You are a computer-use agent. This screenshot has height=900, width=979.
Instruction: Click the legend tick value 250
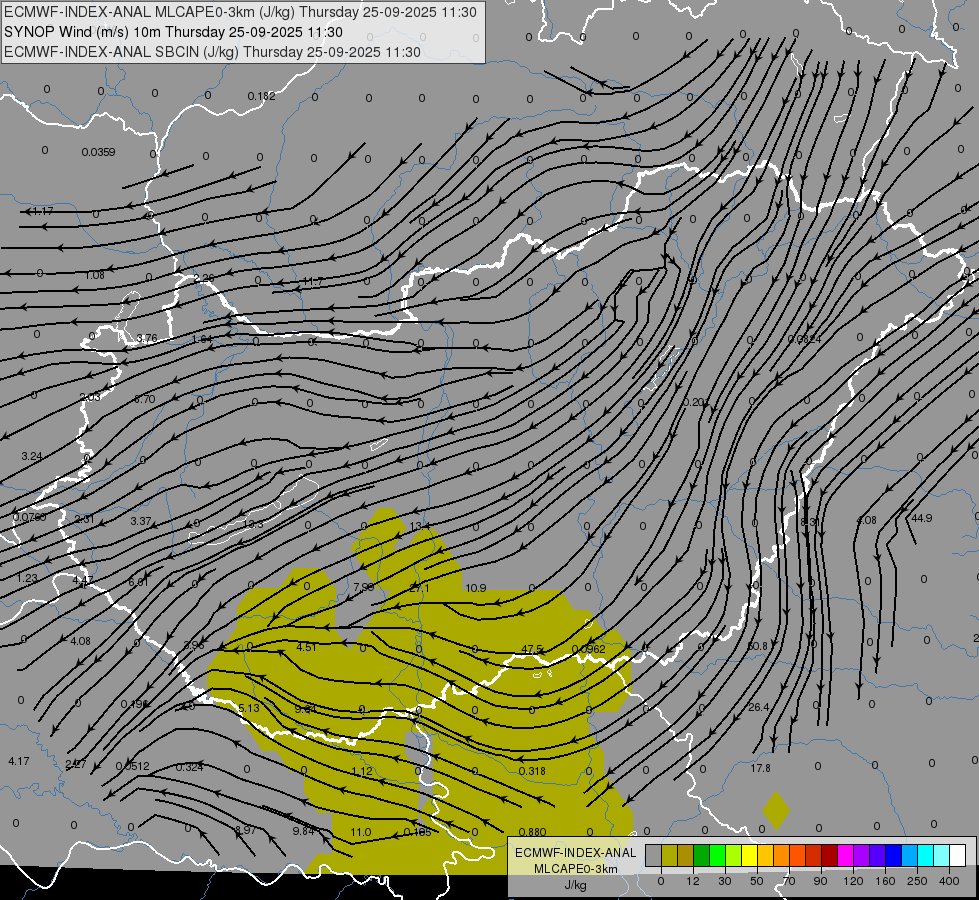[x=917, y=881]
